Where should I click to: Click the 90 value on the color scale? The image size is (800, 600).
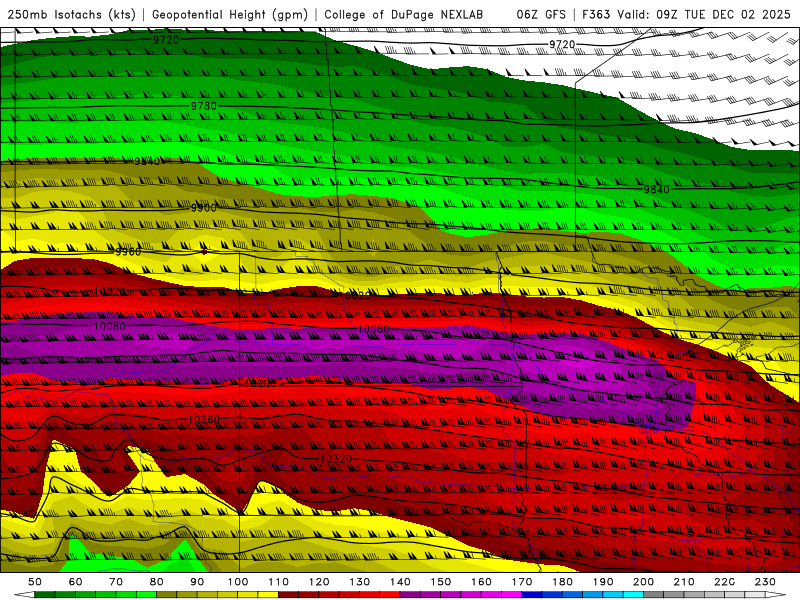(x=197, y=582)
